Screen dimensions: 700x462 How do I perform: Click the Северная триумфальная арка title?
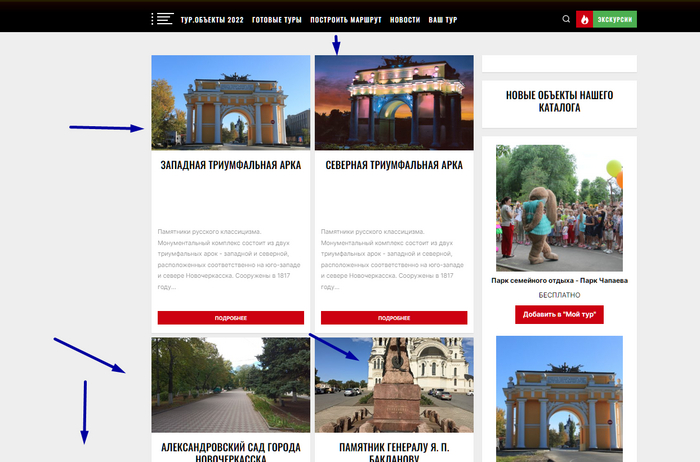[x=394, y=165]
